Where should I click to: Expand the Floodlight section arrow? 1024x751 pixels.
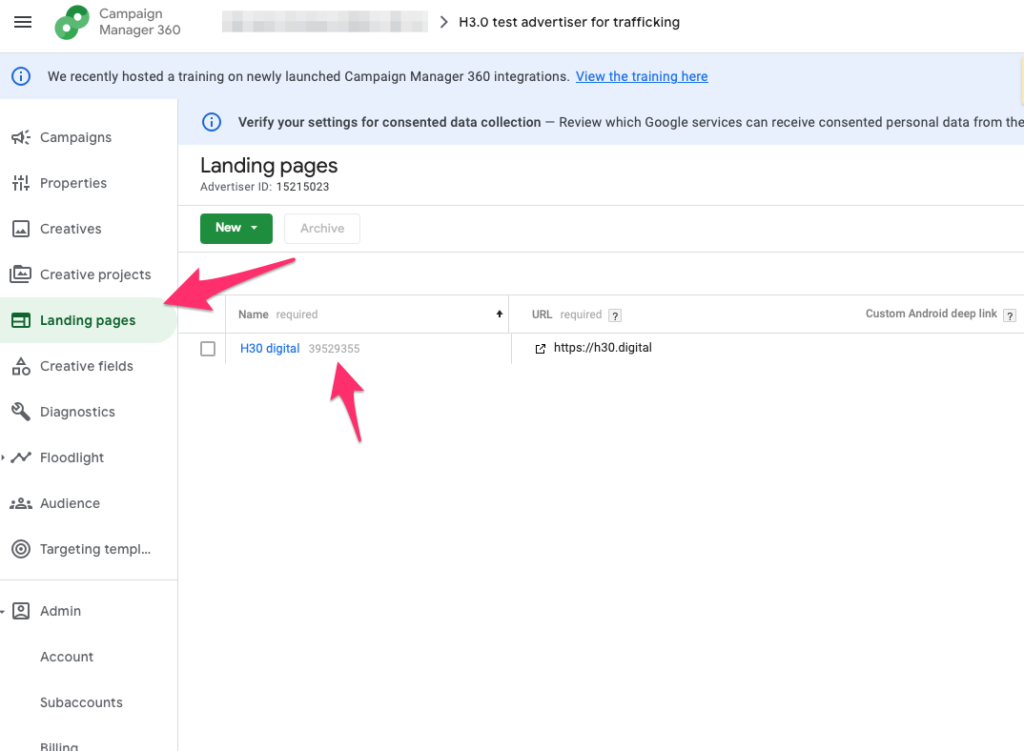point(4,458)
